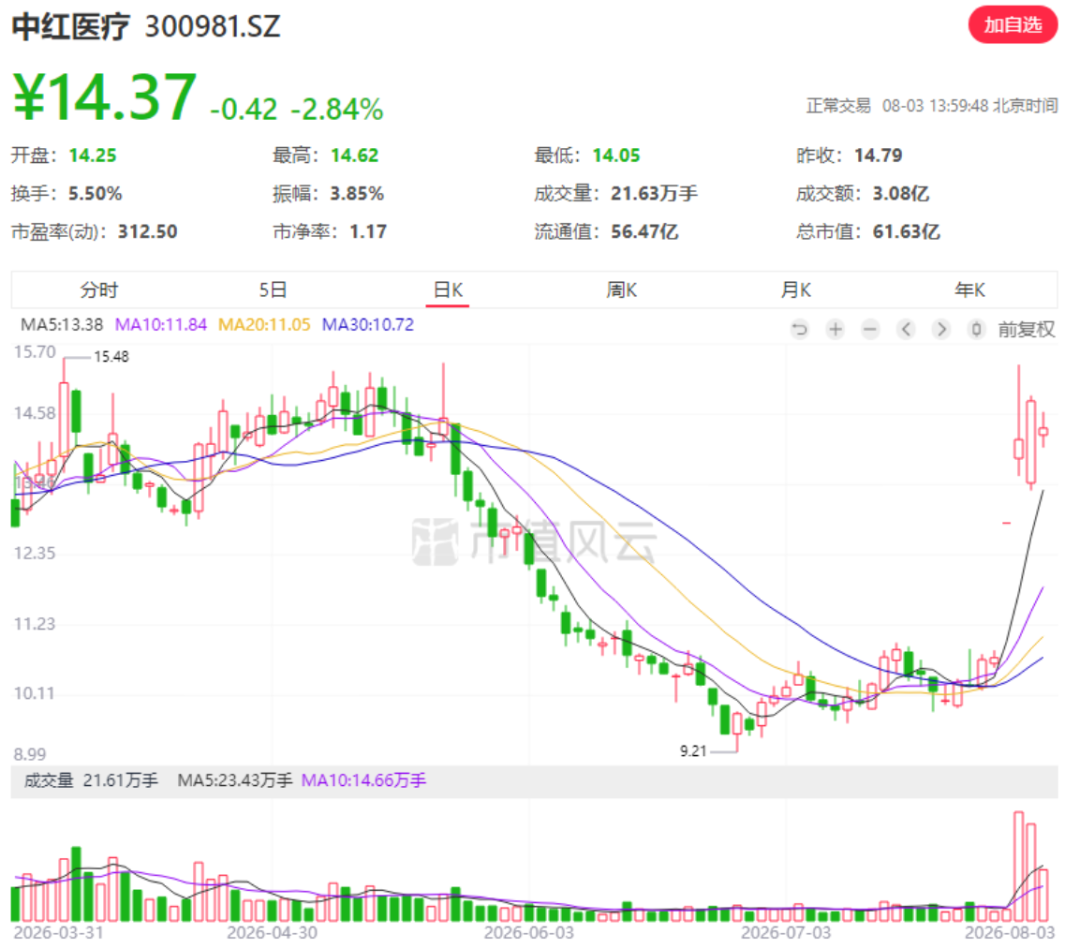Viewport: 1080px width, 949px height.
Task: Switch to the 分时 tab
Action: tap(98, 290)
